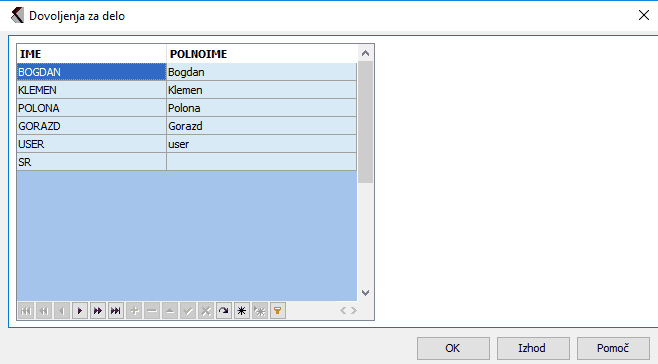The width and height of the screenshot is (658, 364).
Task: Click the horizontal scroll left arrow
Action: click(x=343, y=310)
